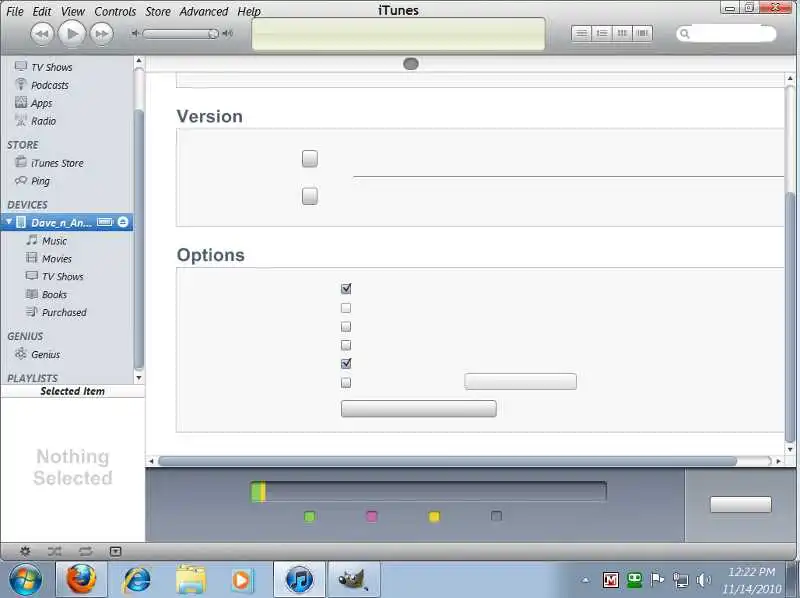The height and width of the screenshot is (598, 800).
Task: Toggle shuffle at the bottom-left
Action: 54,551
